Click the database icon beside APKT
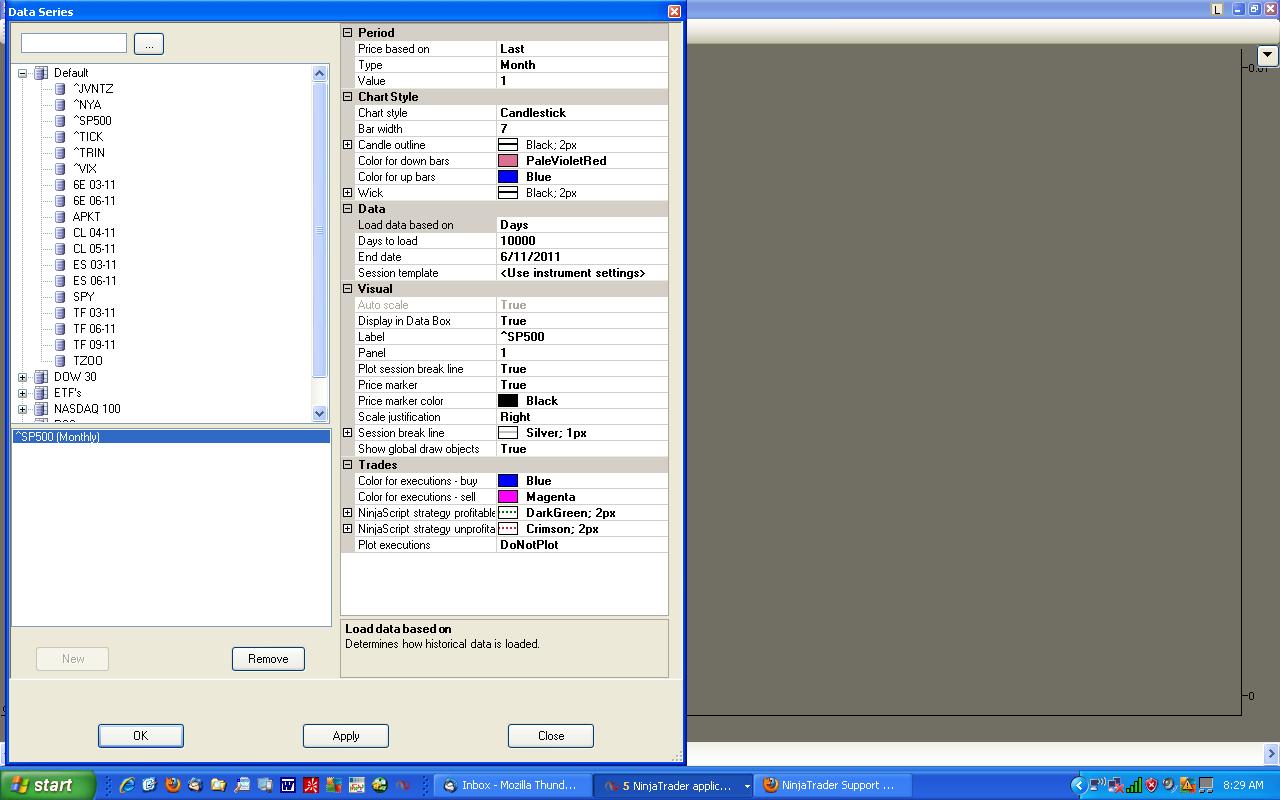This screenshot has height=800, width=1280. 60,217
